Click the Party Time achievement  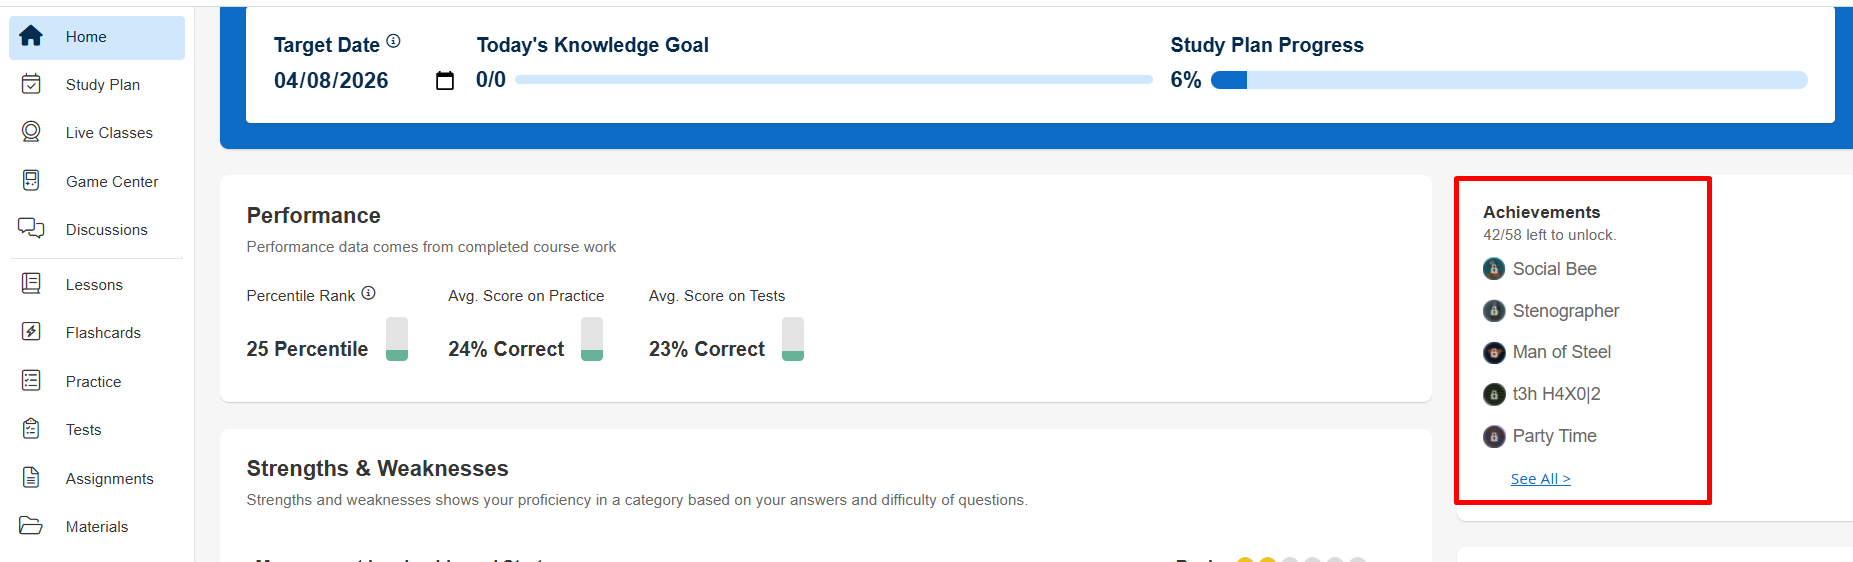[1554, 436]
